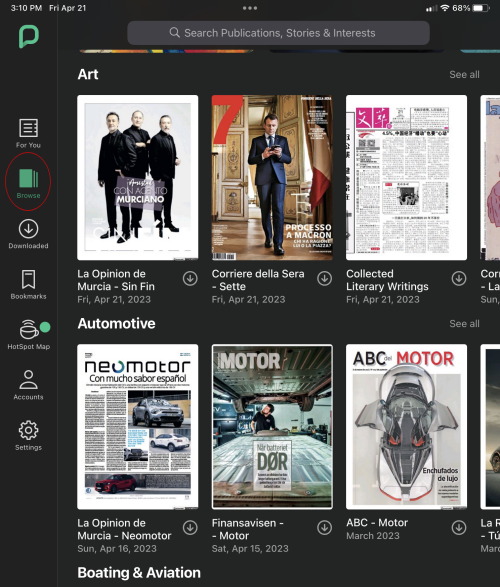
Task: Tap the 3:10 PM clock
Action: pos(26,8)
